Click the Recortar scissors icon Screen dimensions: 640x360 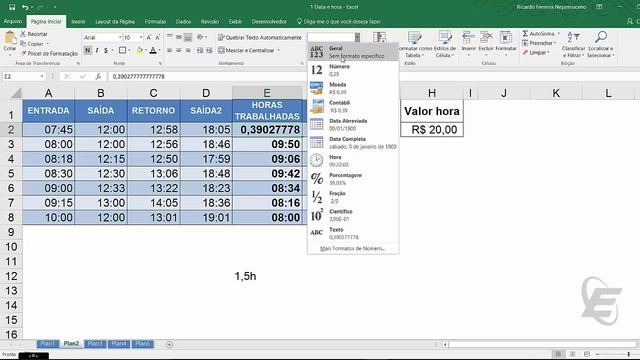coord(23,34)
